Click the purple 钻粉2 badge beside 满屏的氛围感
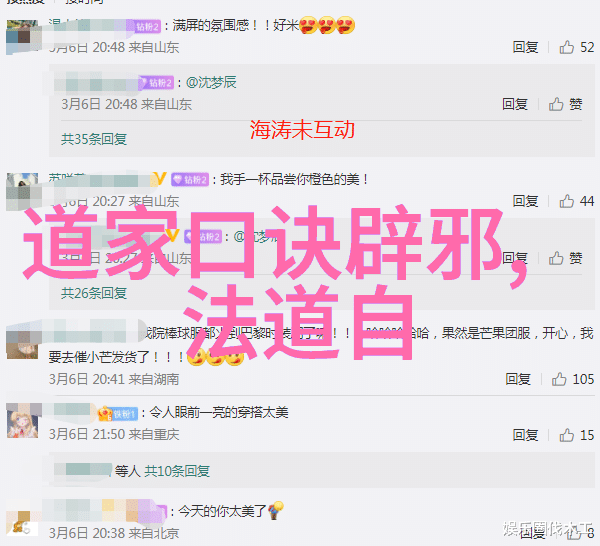Screen dimensions: 600x546 pos(148,26)
